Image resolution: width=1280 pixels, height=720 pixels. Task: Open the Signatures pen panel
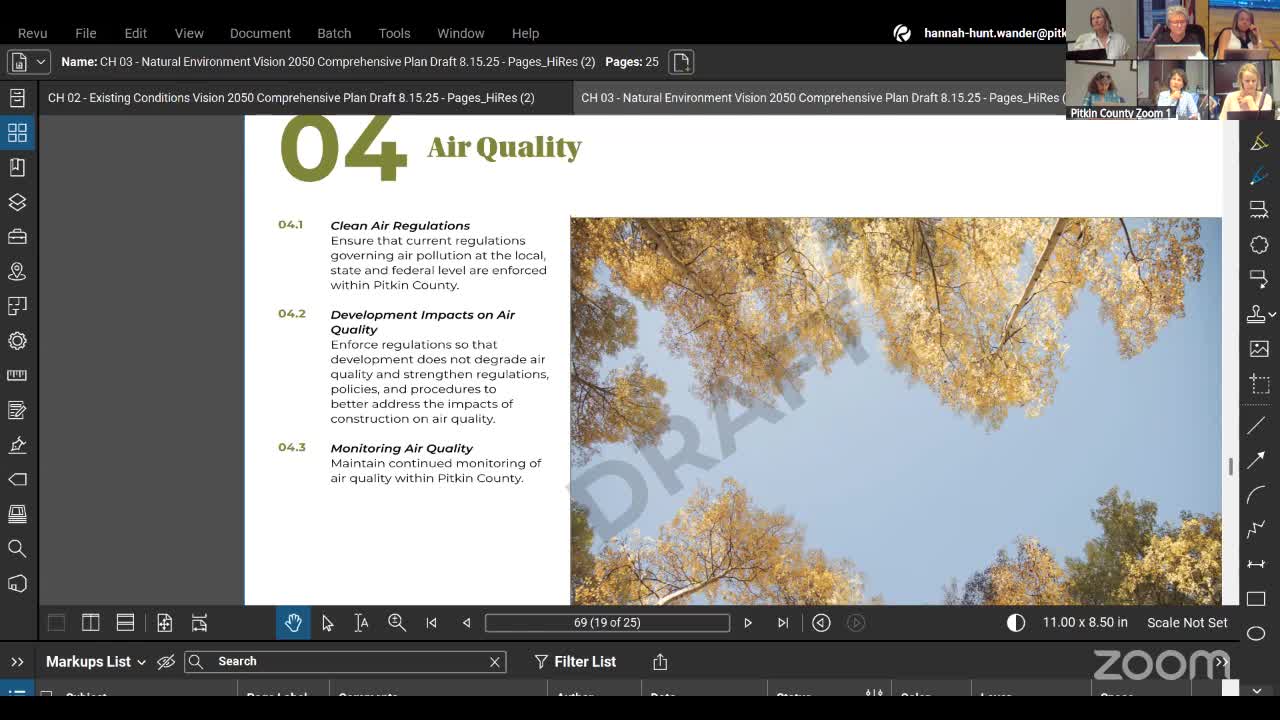point(17,445)
